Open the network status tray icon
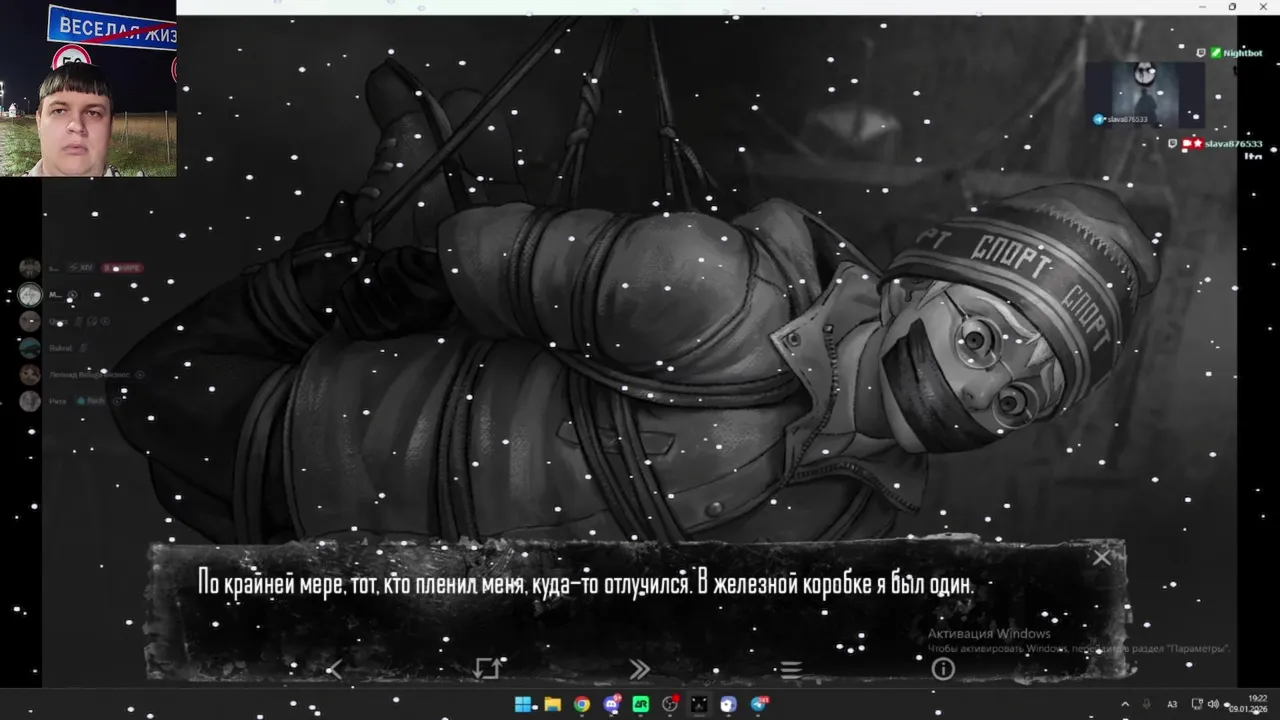This screenshot has height=720, width=1280. pyautogui.click(x=1197, y=704)
